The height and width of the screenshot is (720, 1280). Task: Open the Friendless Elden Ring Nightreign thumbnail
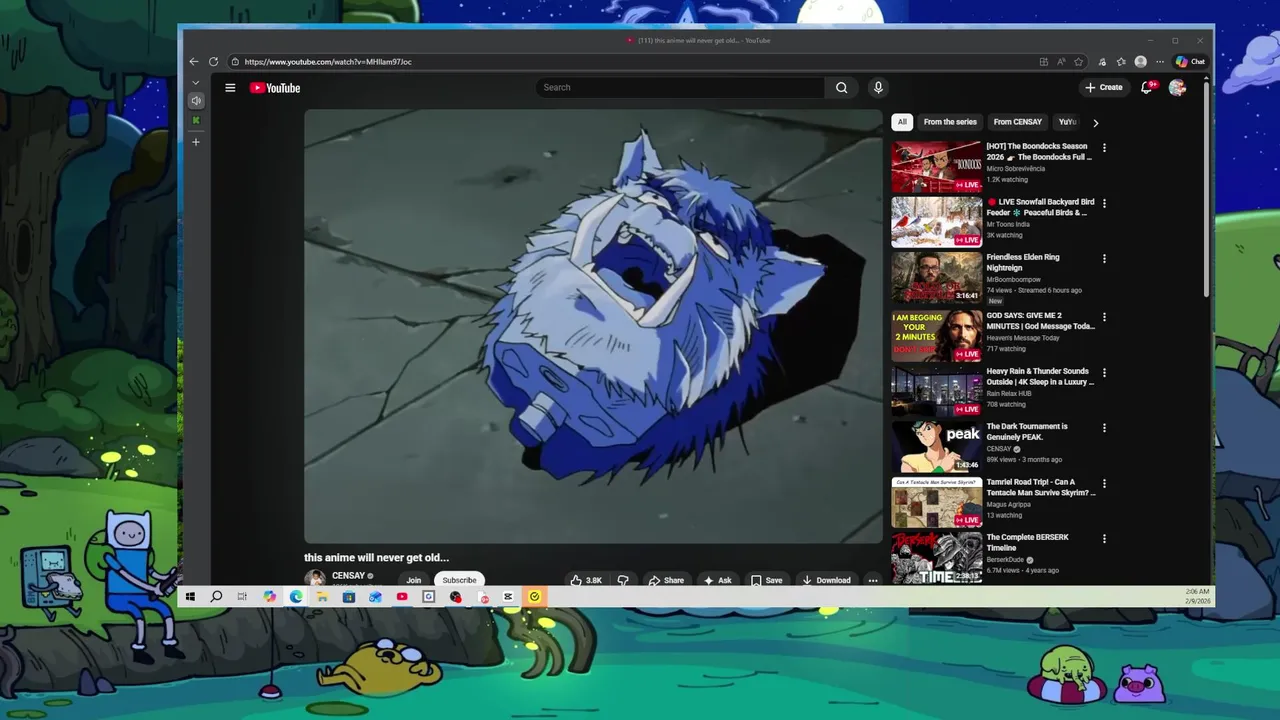click(x=937, y=278)
